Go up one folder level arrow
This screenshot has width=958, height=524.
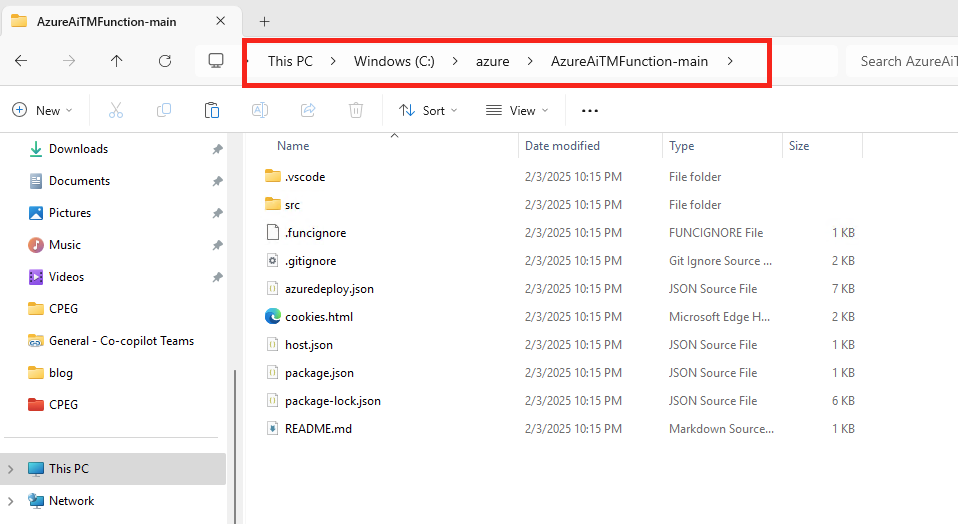click(116, 60)
